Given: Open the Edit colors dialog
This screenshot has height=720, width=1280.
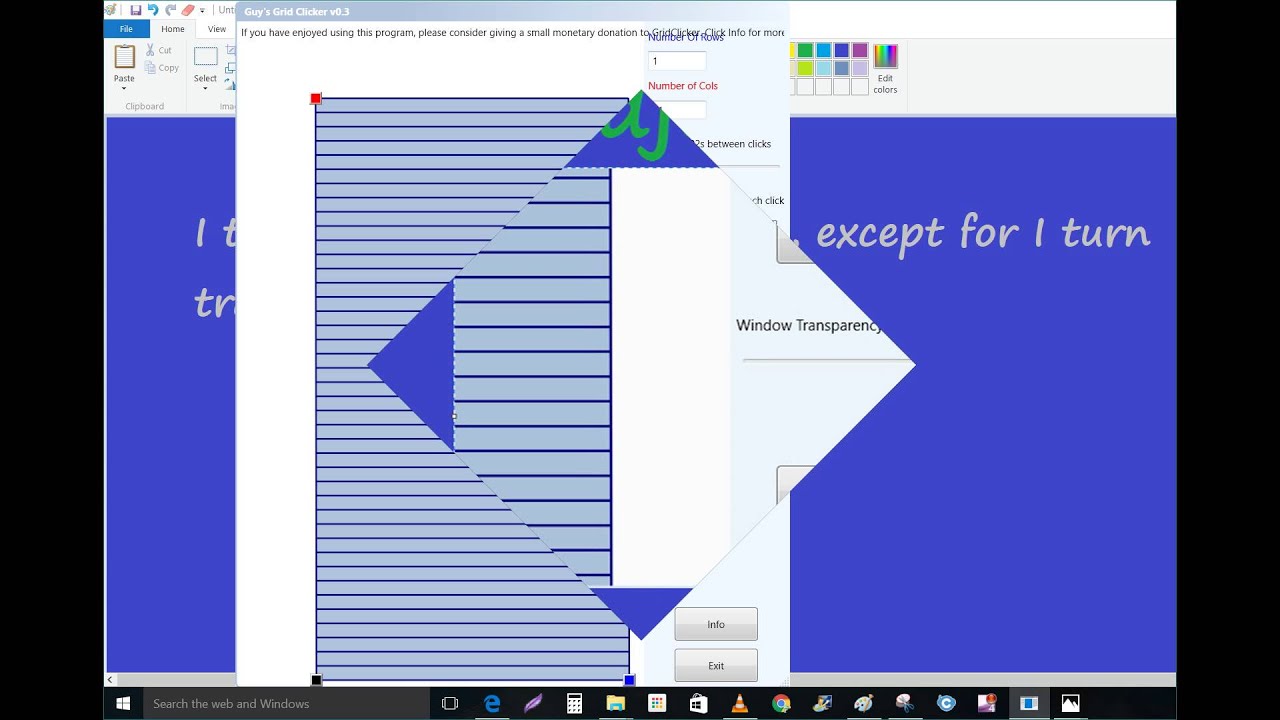Looking at the screenshot, I should point(885,68).
